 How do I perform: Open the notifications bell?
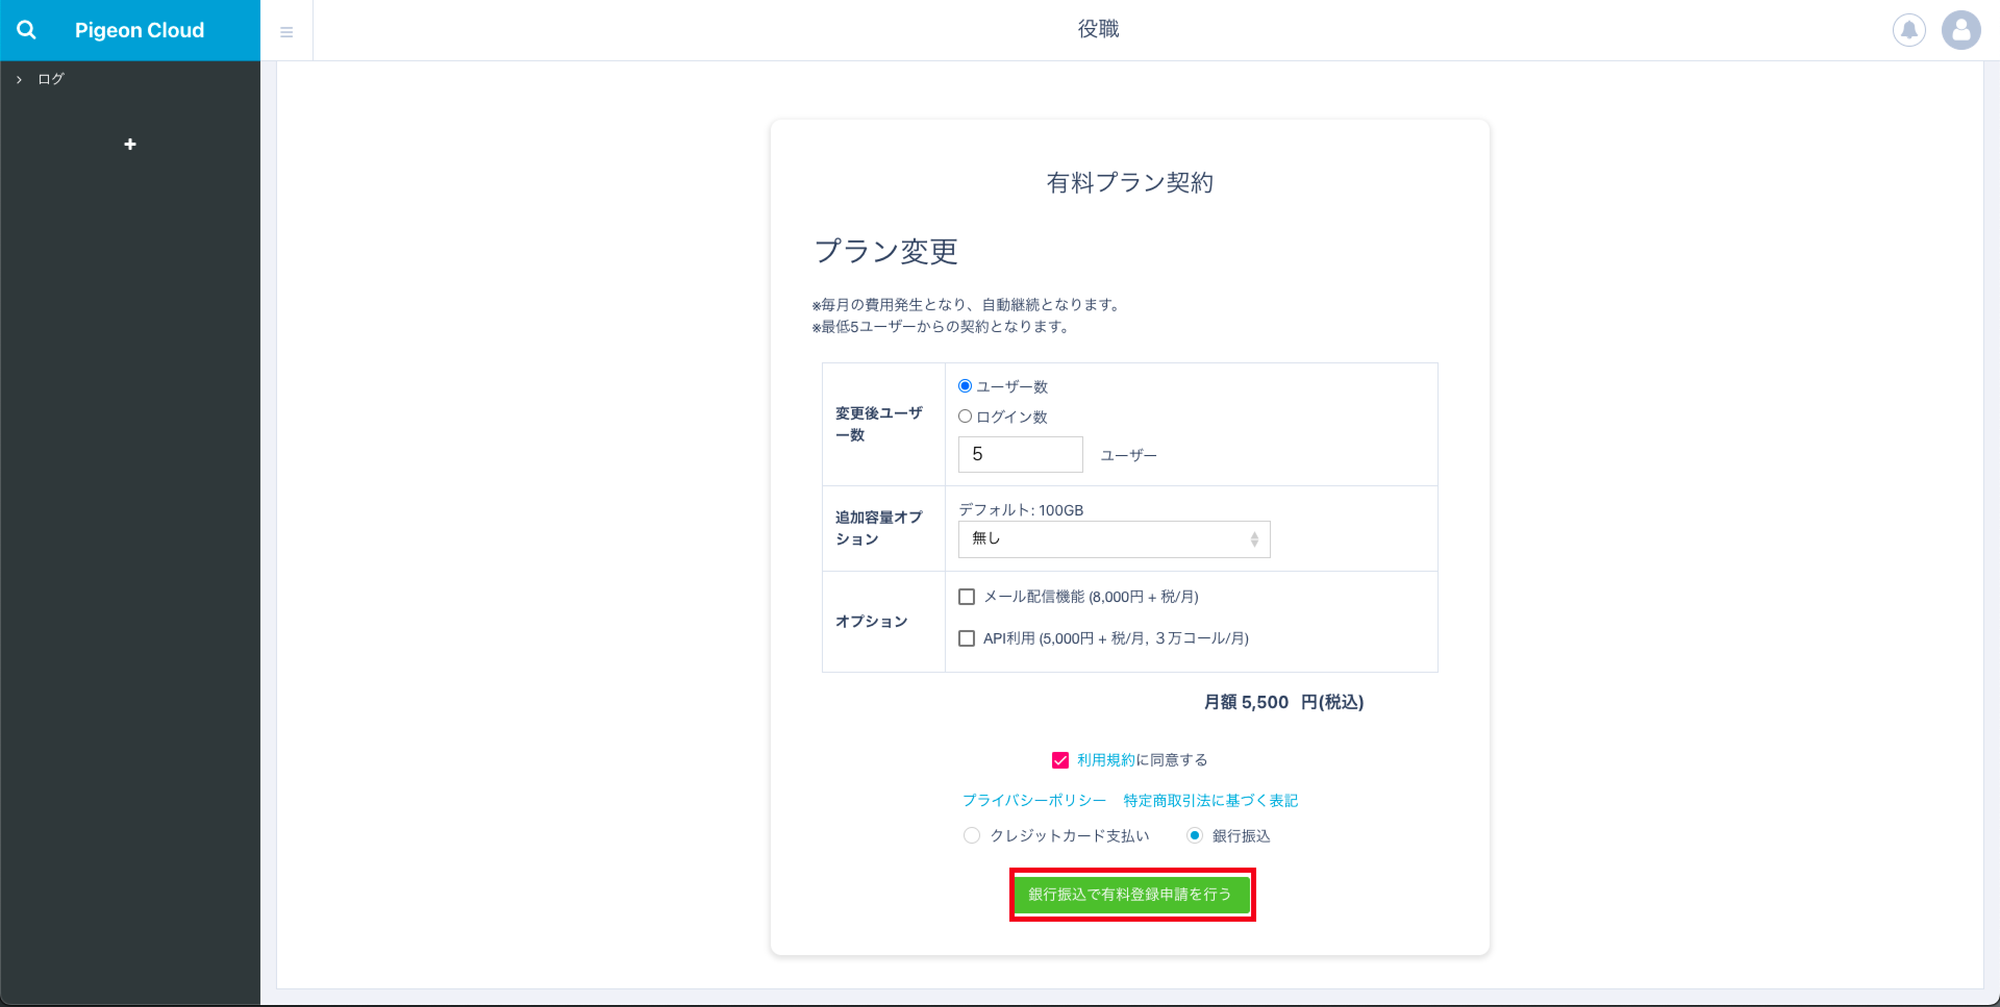pos(1908,30)
